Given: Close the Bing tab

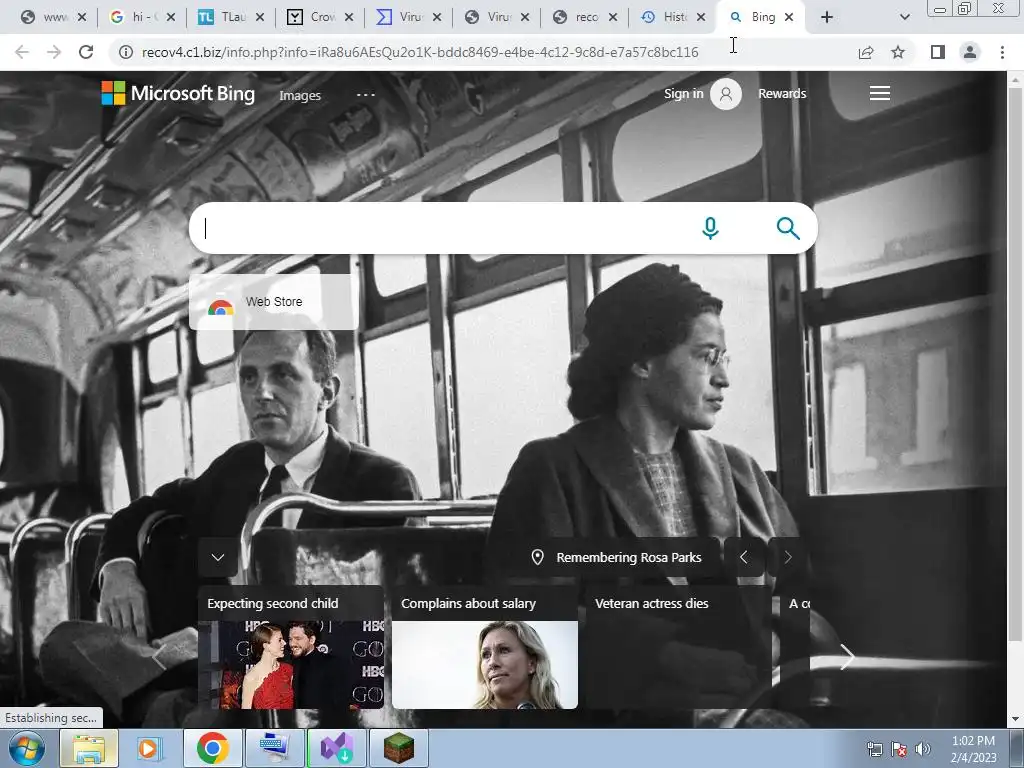Looking at the screenshot, I should (x=789, y=17).
